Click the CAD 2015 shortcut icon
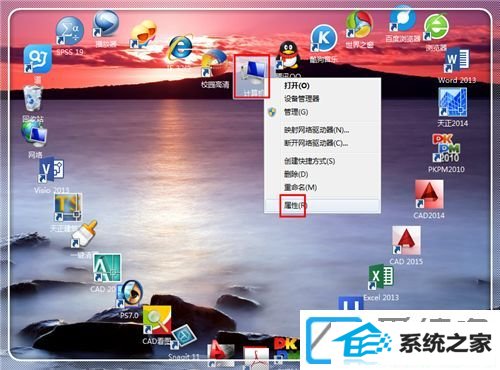Image resolution: width=500 pixels, height=370 pixels. click(x=406, y=246)
